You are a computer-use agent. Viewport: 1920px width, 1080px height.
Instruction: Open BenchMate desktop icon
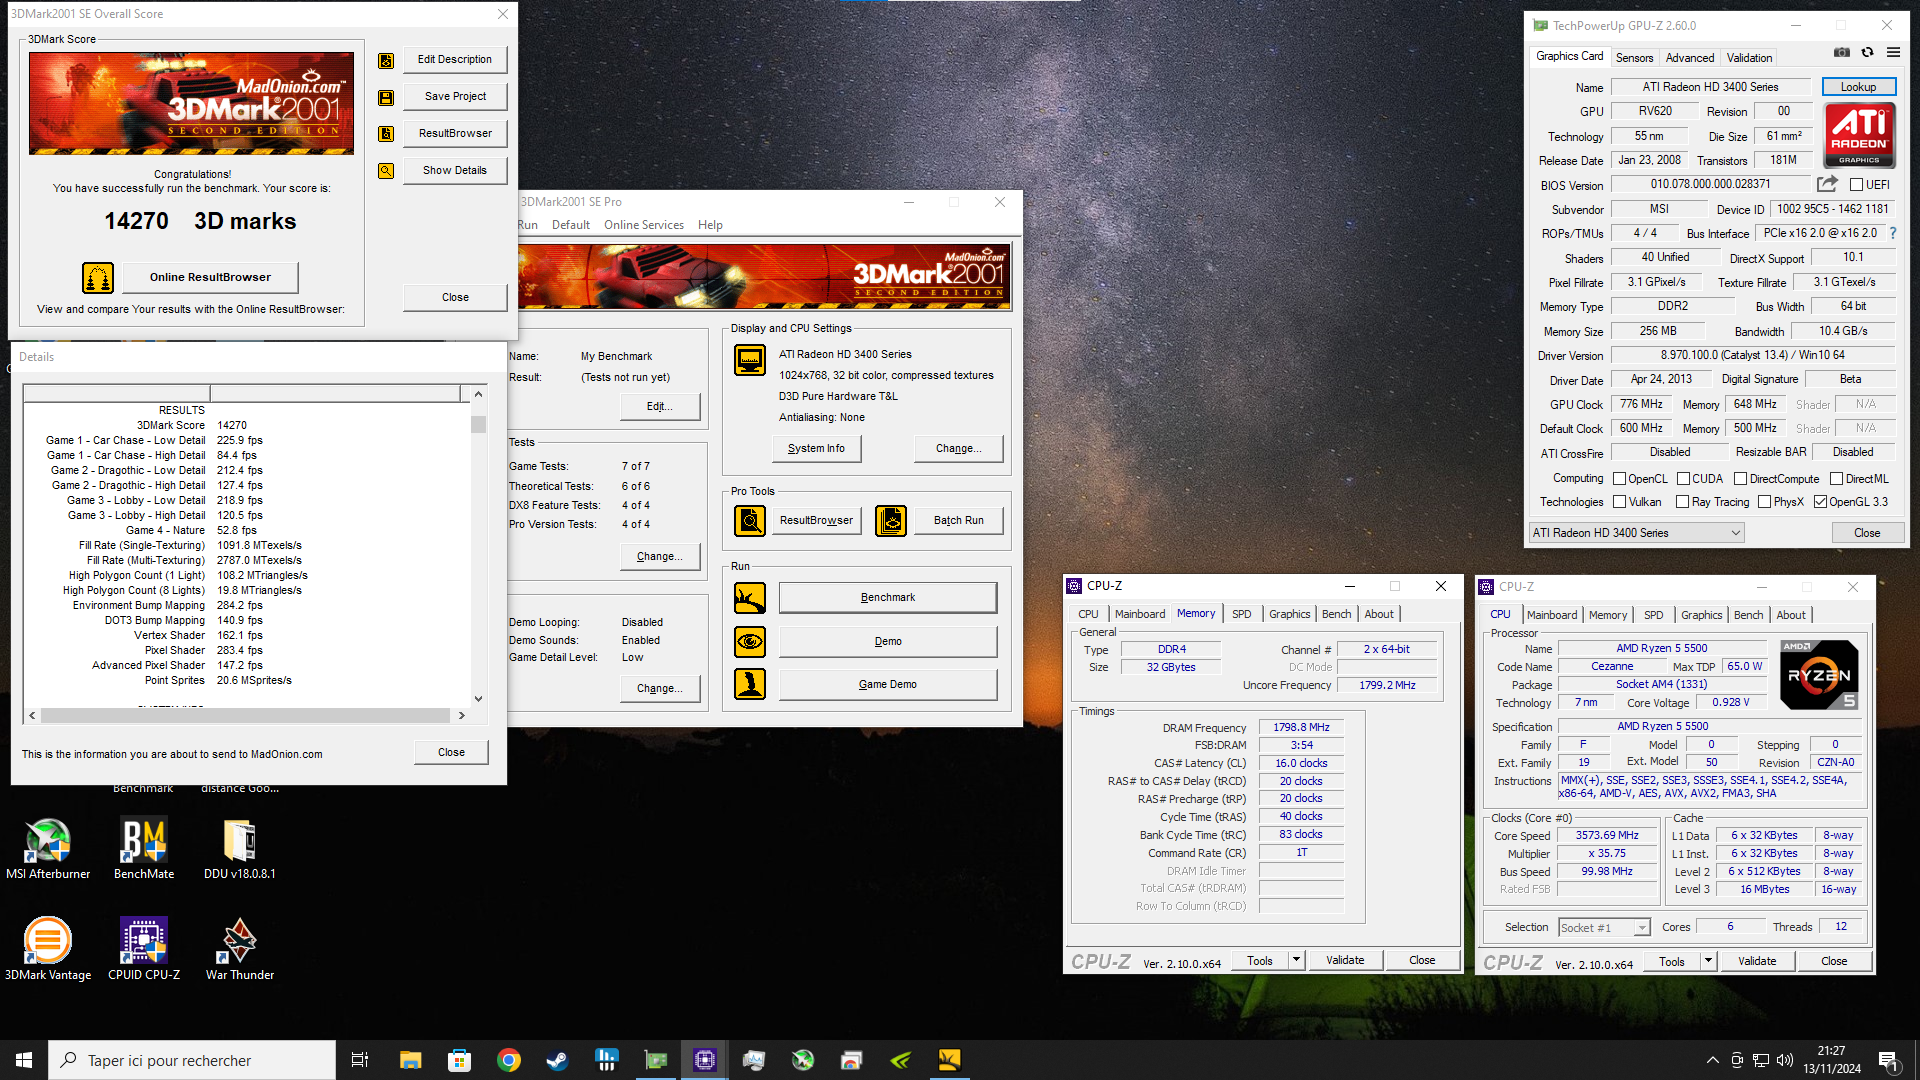pyautogui.click(x=144, y=849)
